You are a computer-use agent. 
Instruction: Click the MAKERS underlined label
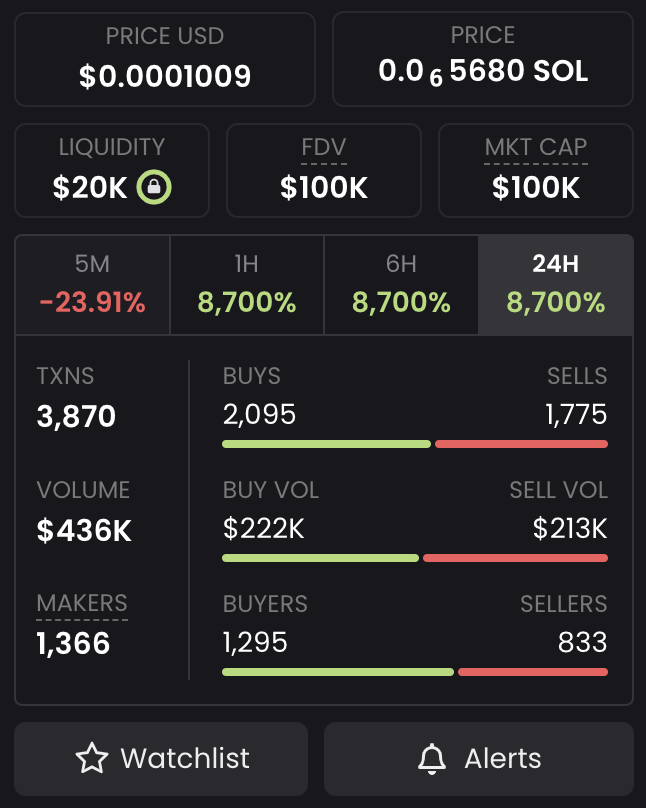click(x=82, y=604)
